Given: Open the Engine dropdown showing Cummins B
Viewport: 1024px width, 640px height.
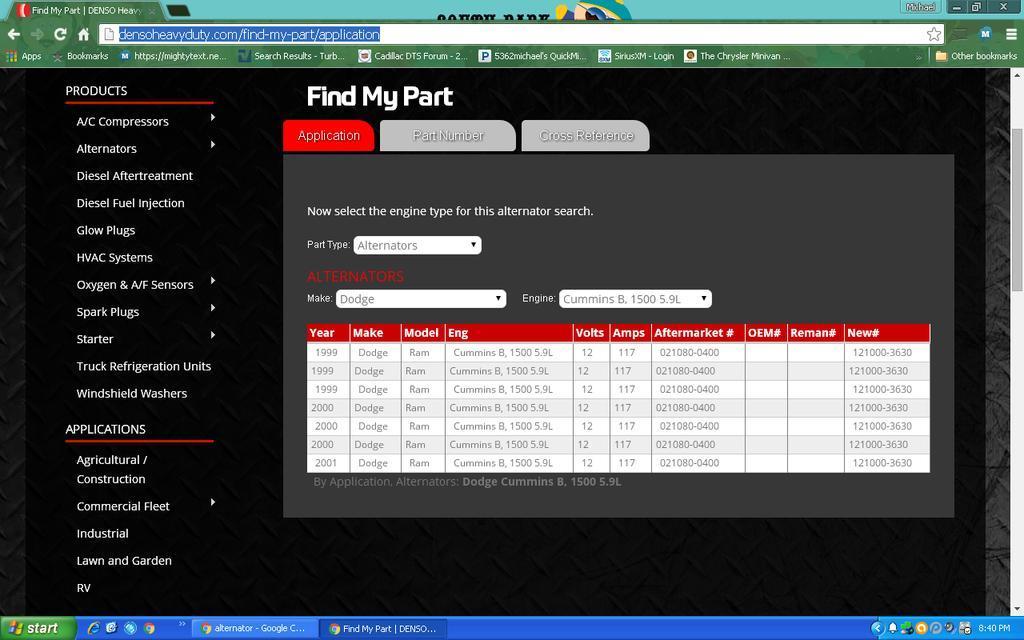Looking at the screenshot, I should pos(635,298).
